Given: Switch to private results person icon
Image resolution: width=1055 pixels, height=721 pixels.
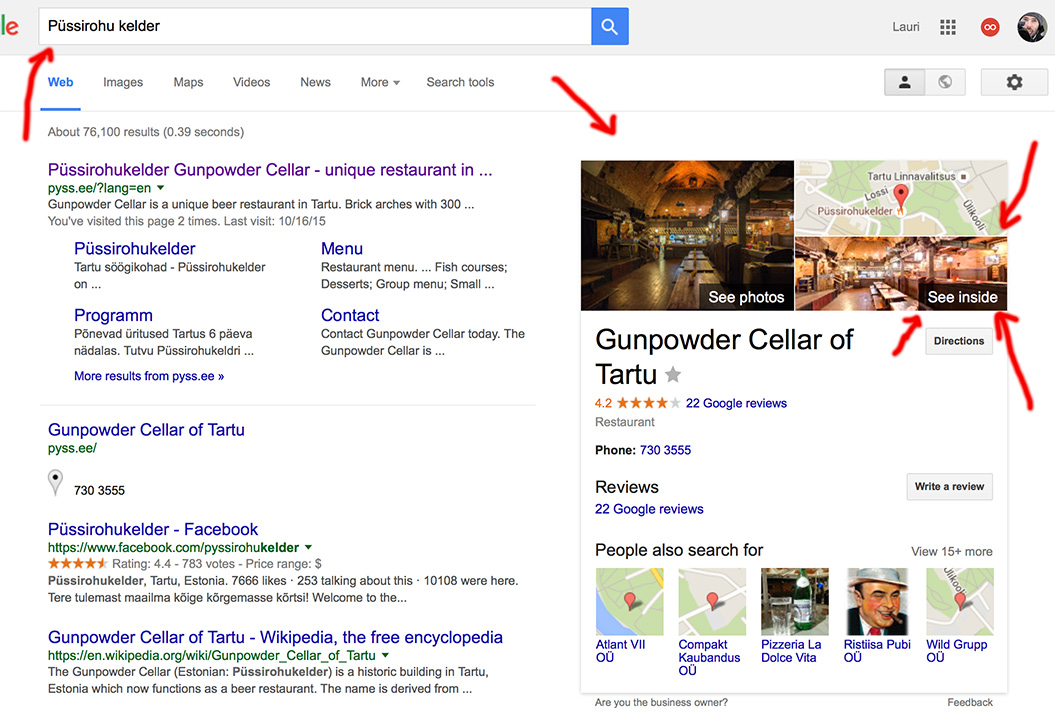Looking at the screenshot, I should point(904,82).
